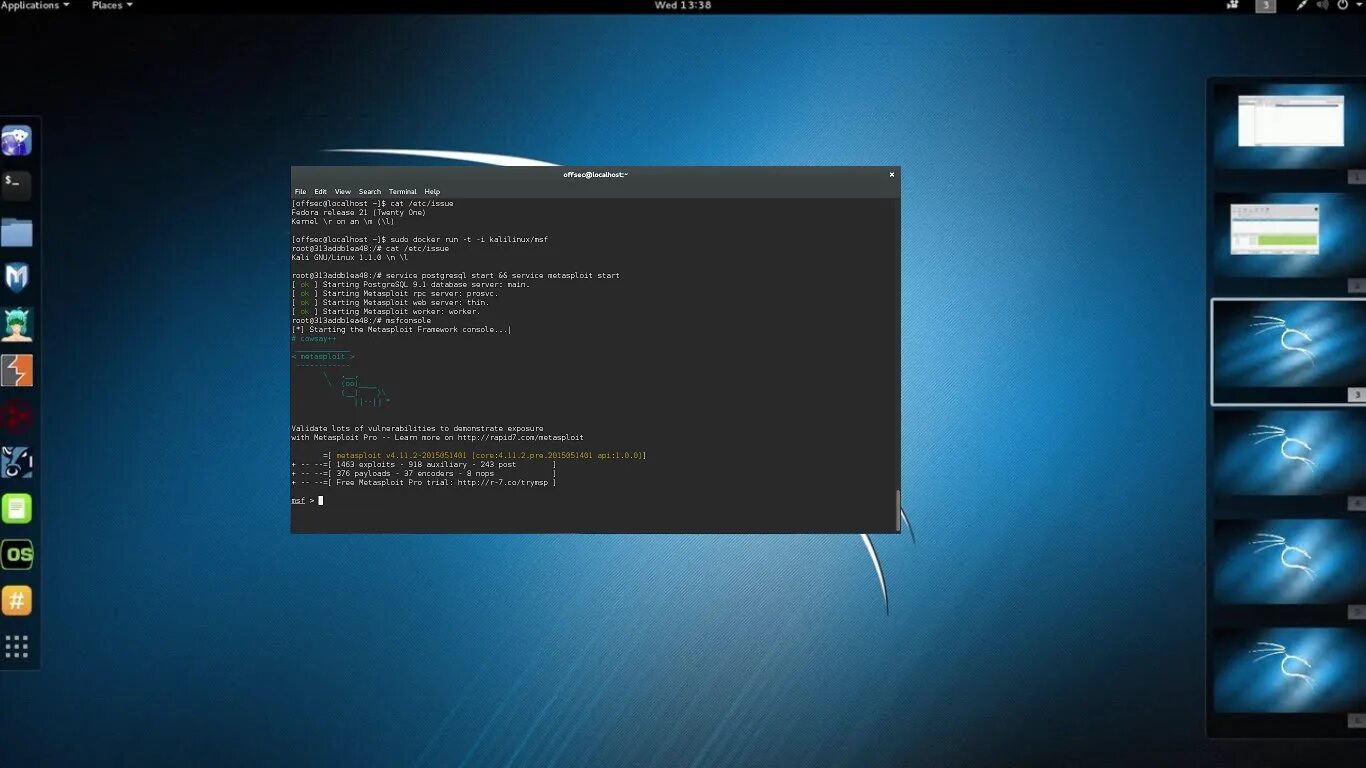The image size is (1366, 768).
Task: Launch Metasploit from the dock shield icon
Action: (17, 278)
